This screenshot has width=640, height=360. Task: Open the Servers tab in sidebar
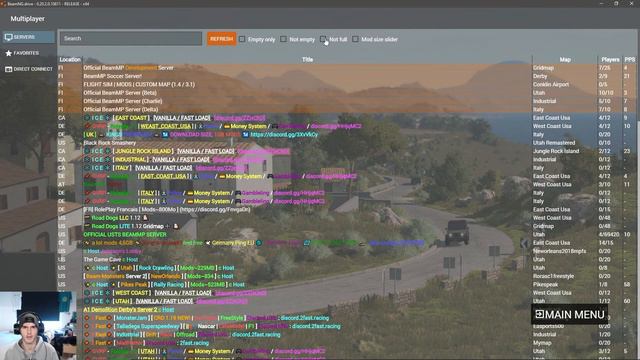(28, 37)
